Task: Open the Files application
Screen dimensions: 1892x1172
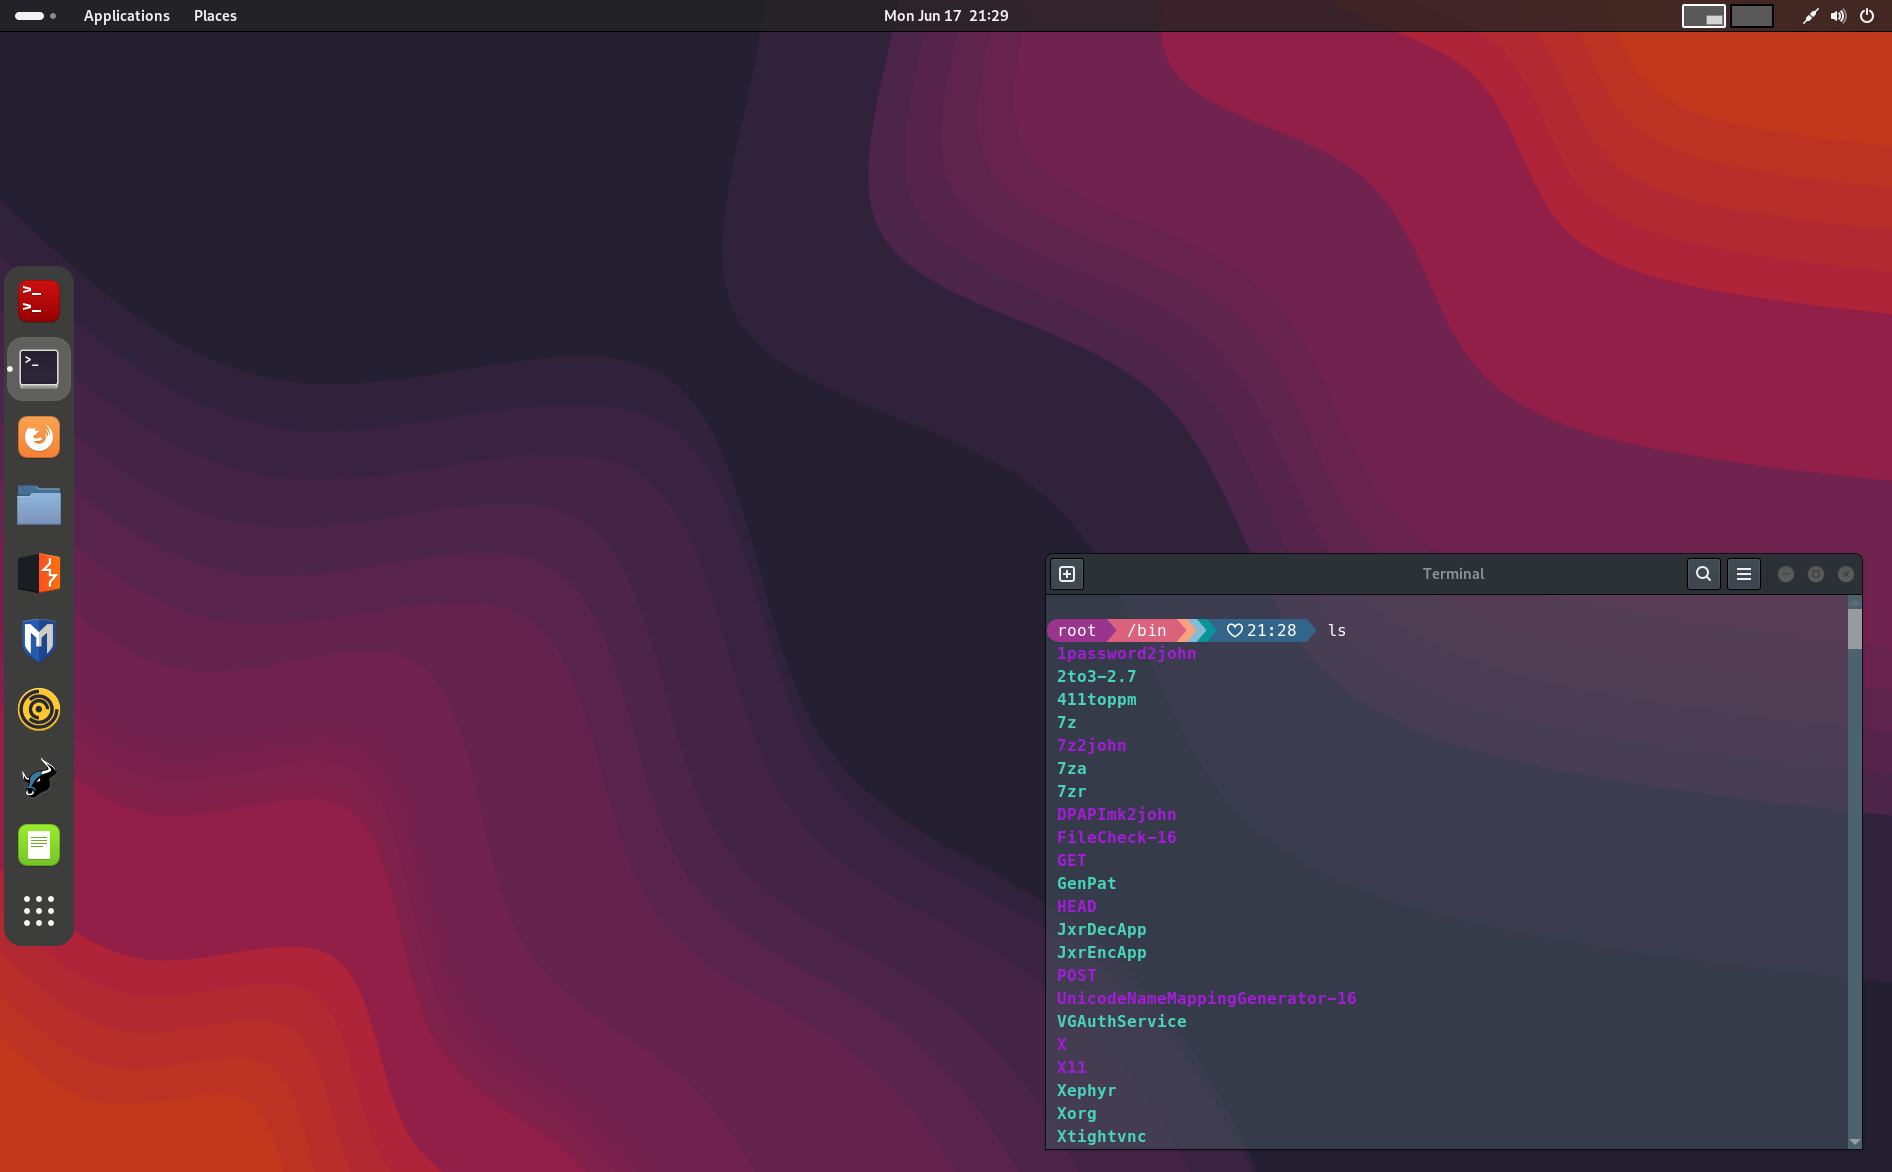Action: click(x=38, y=505)
